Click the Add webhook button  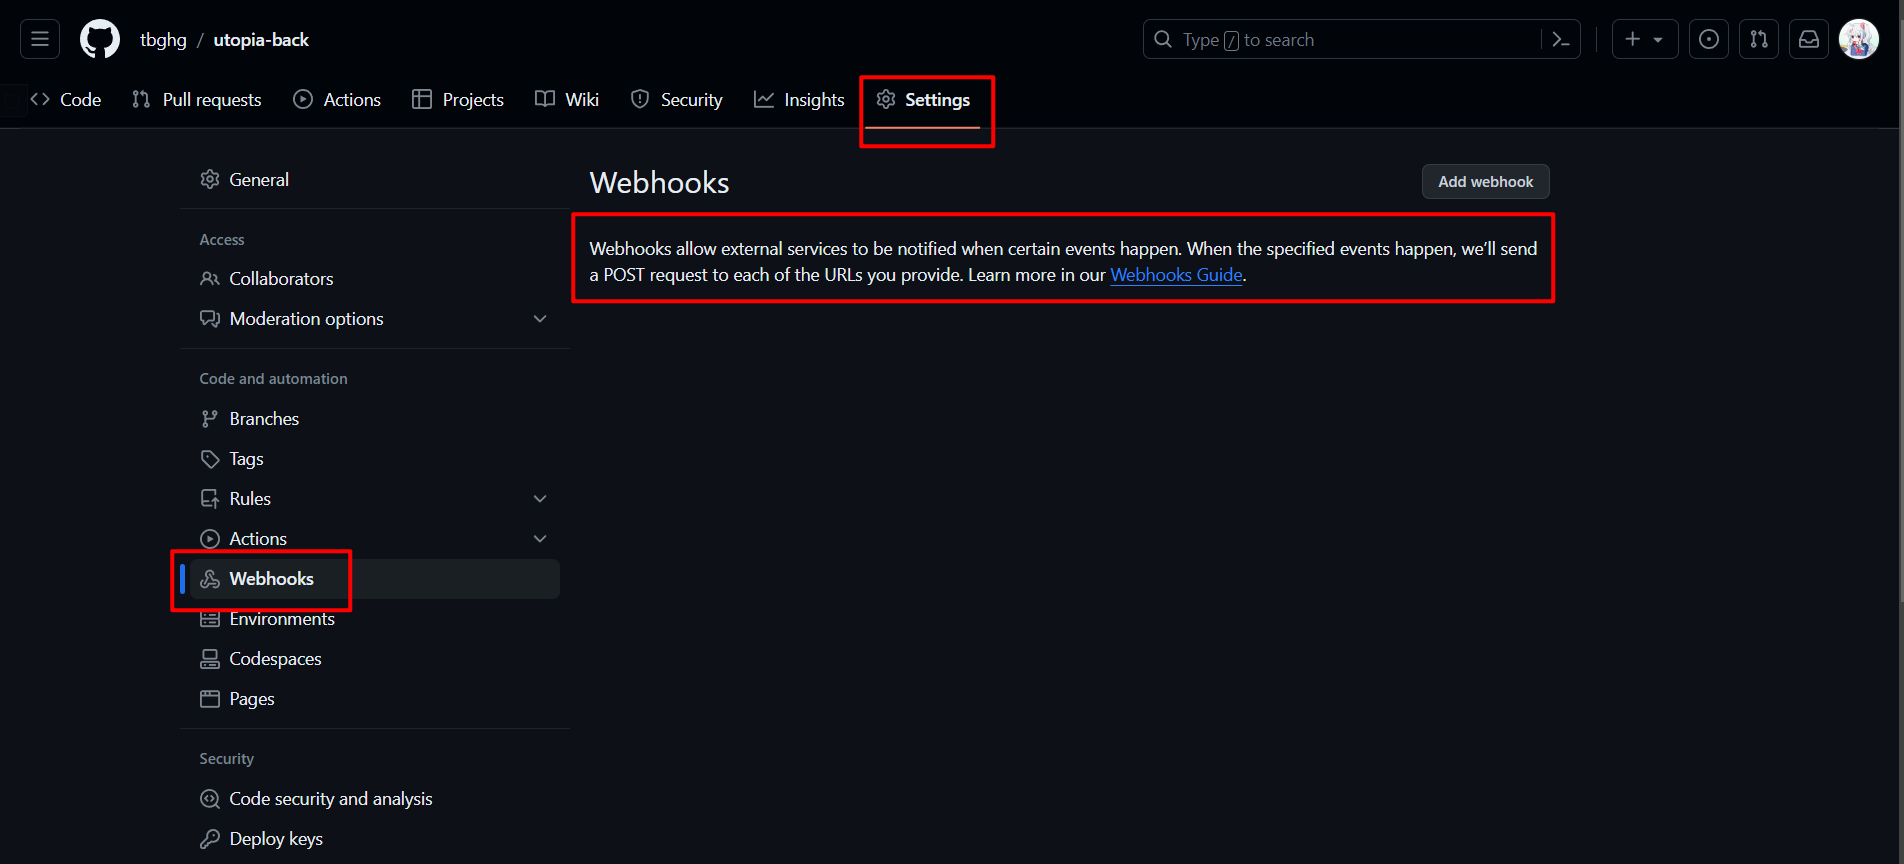point(1485,182)
